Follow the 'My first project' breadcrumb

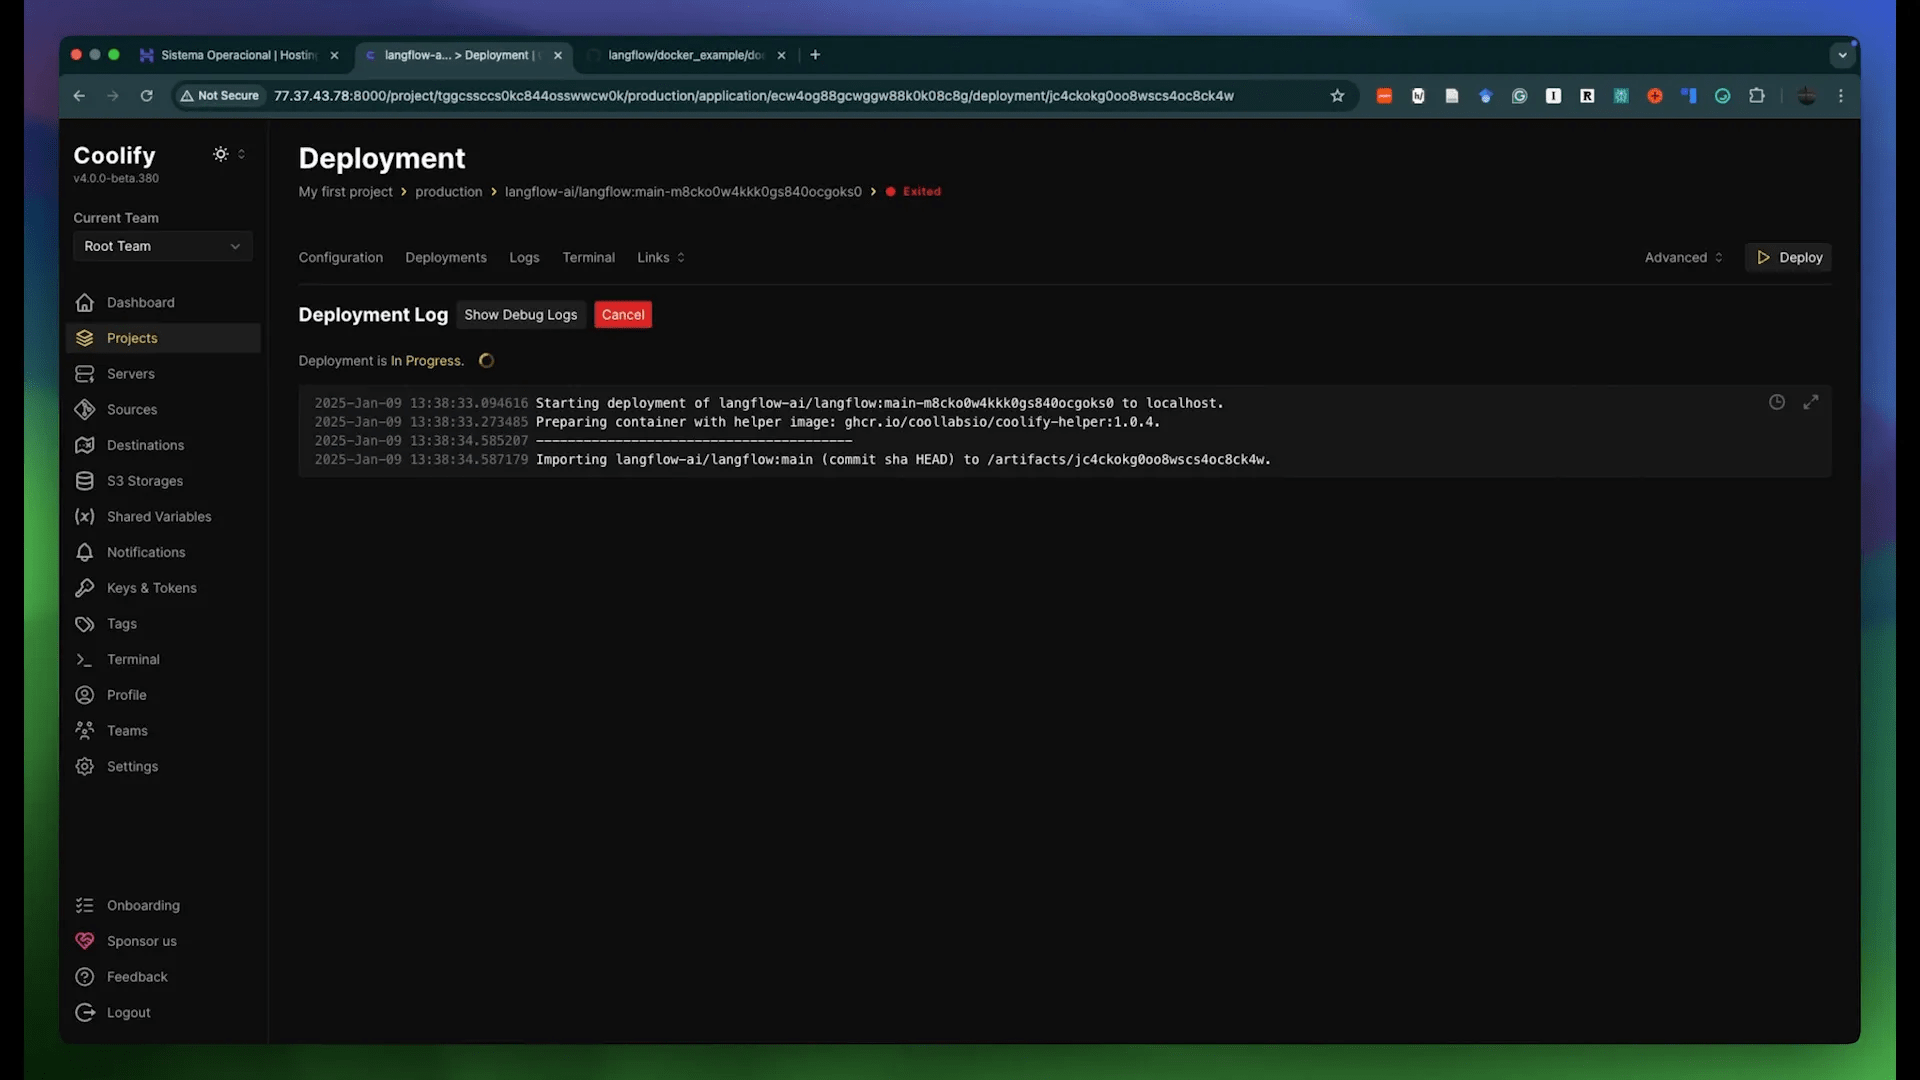345,192
